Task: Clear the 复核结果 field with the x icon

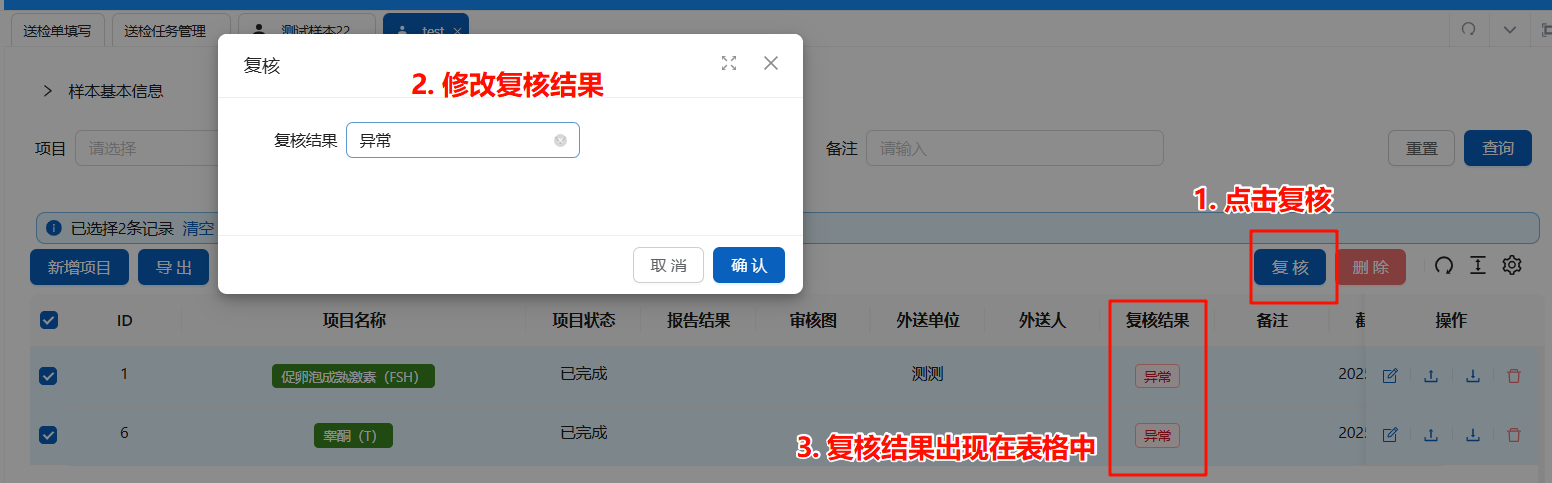Action: coord(560,141)
